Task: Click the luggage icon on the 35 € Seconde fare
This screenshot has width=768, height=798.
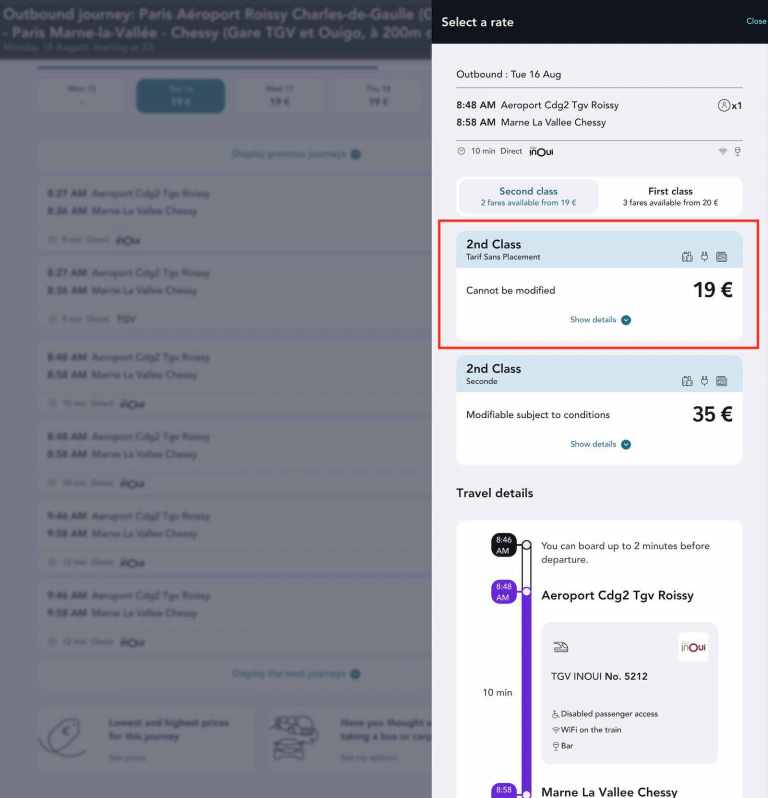Action: [687, 381]
